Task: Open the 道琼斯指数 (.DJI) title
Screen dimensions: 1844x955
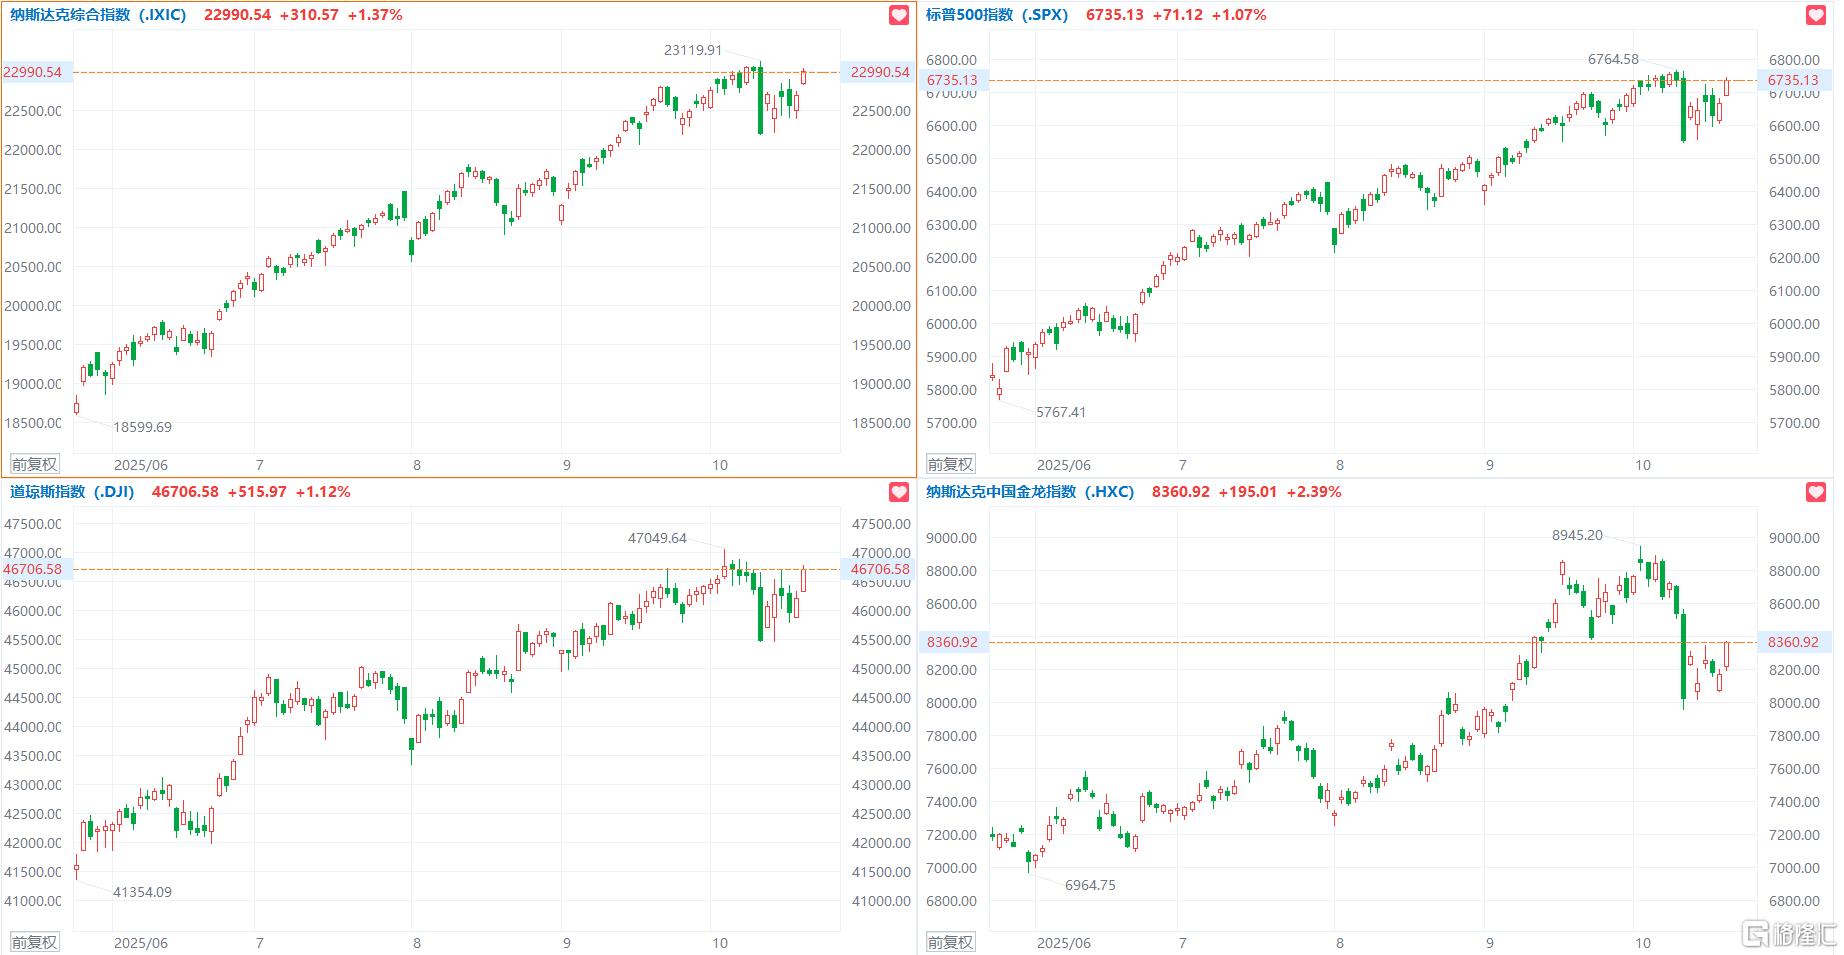Action: click(x=72, y=492)
